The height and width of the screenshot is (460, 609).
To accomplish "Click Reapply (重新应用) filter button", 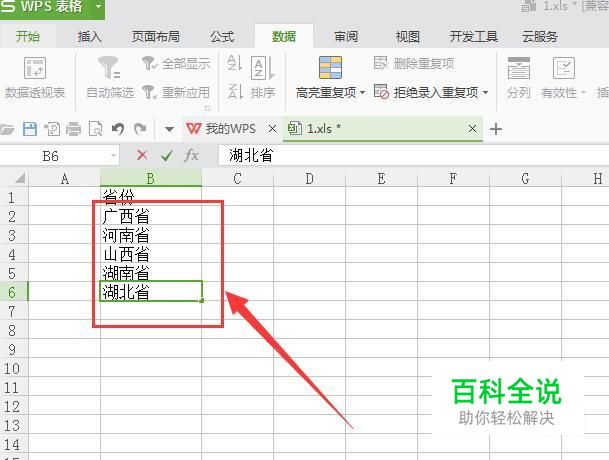I will point(176,92).
